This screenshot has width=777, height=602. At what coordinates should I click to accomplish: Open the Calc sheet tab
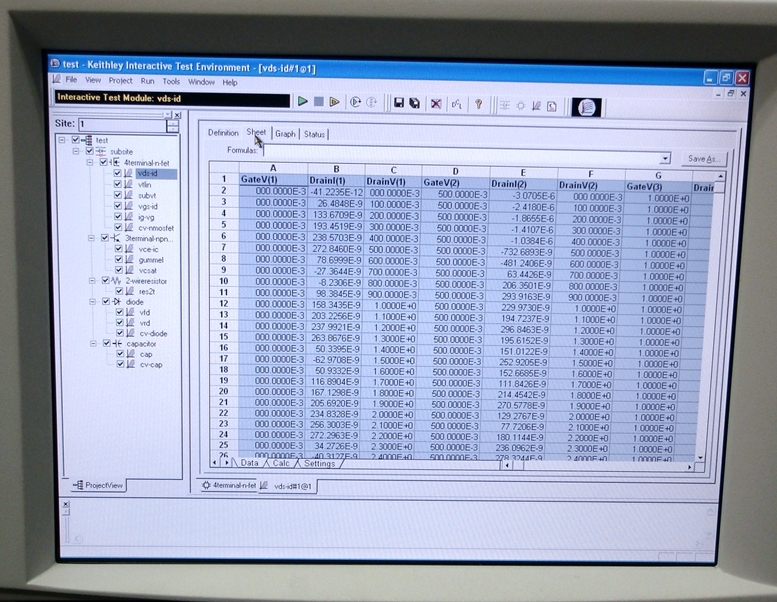[x=281, y=463]
